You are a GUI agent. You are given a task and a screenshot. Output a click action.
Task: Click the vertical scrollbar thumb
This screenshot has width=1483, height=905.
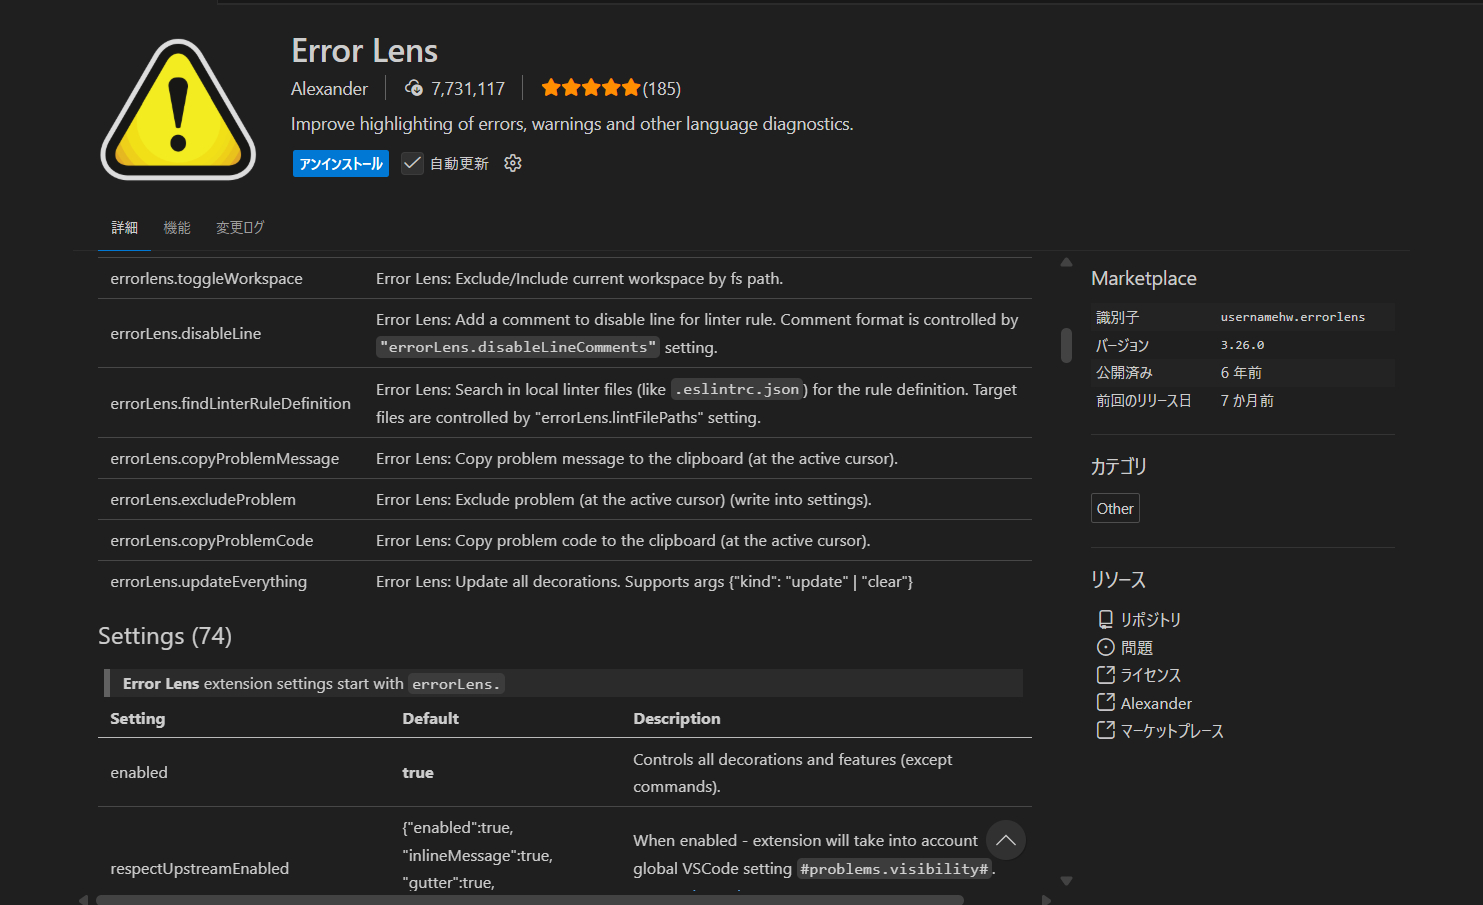point(1066,345)
